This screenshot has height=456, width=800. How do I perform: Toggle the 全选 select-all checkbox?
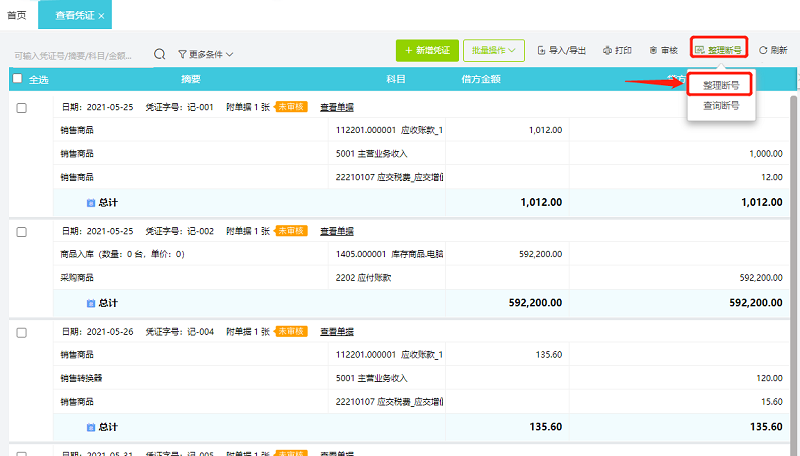(x=17, y=79)
